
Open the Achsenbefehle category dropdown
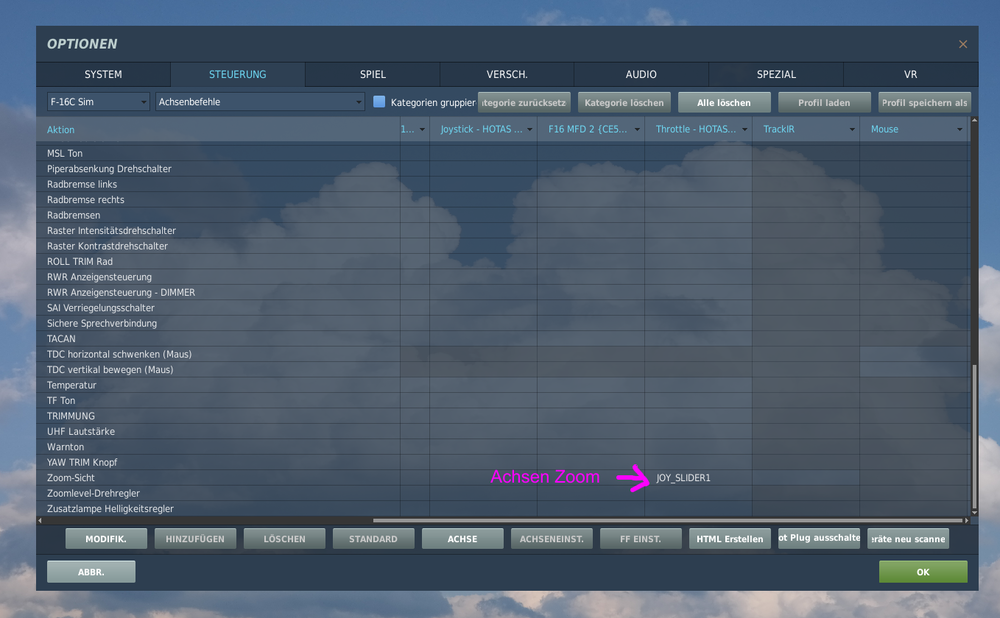click(x=358, y=101)
